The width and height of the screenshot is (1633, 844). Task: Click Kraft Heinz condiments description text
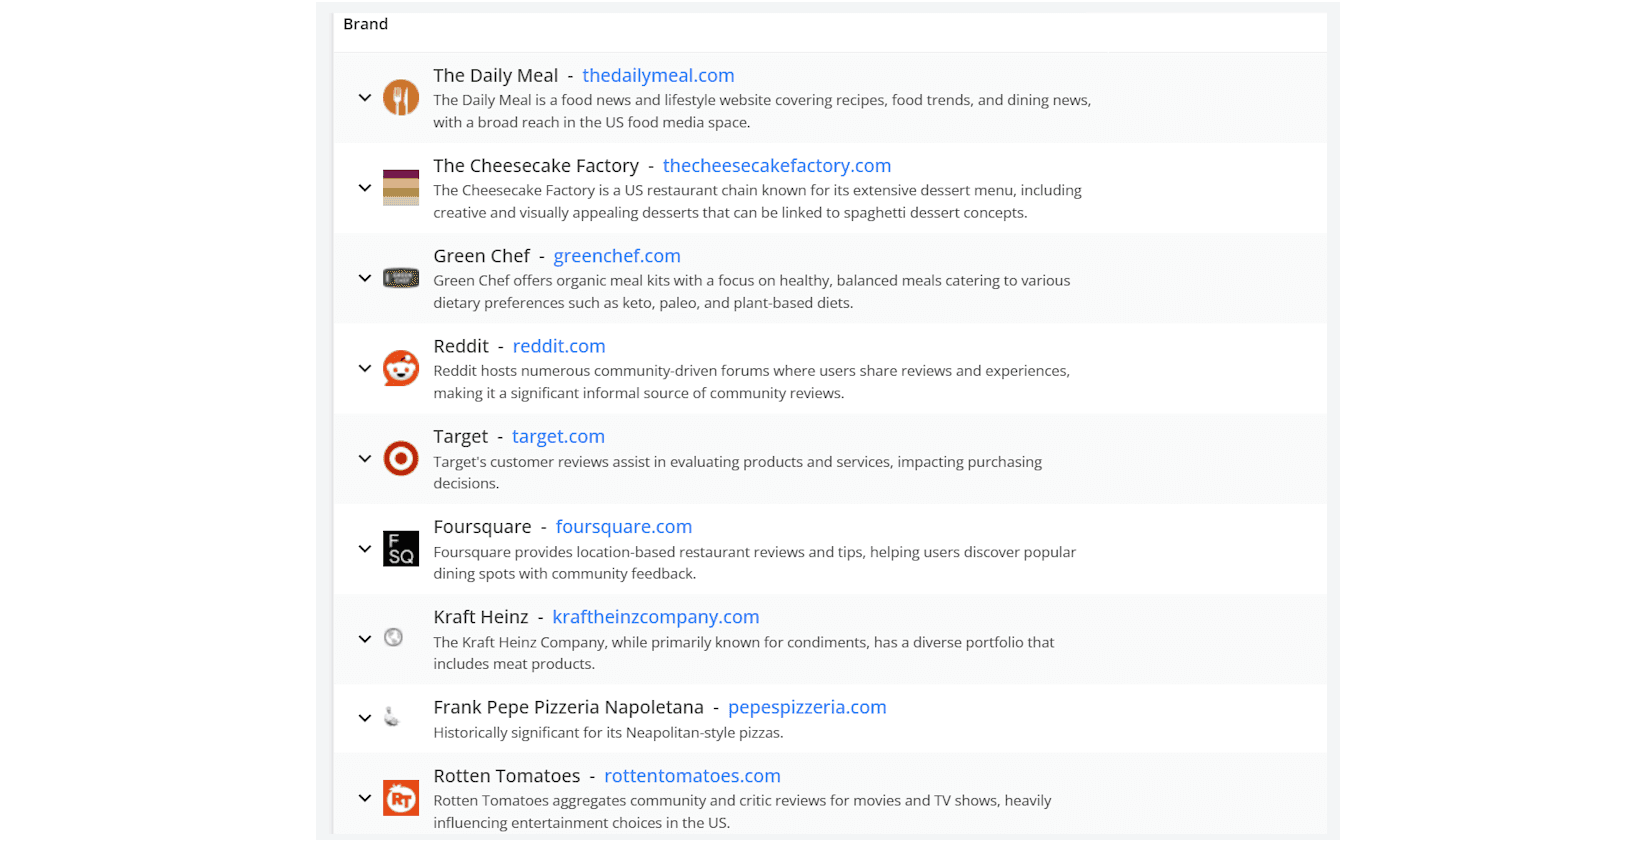click(744, 653)
